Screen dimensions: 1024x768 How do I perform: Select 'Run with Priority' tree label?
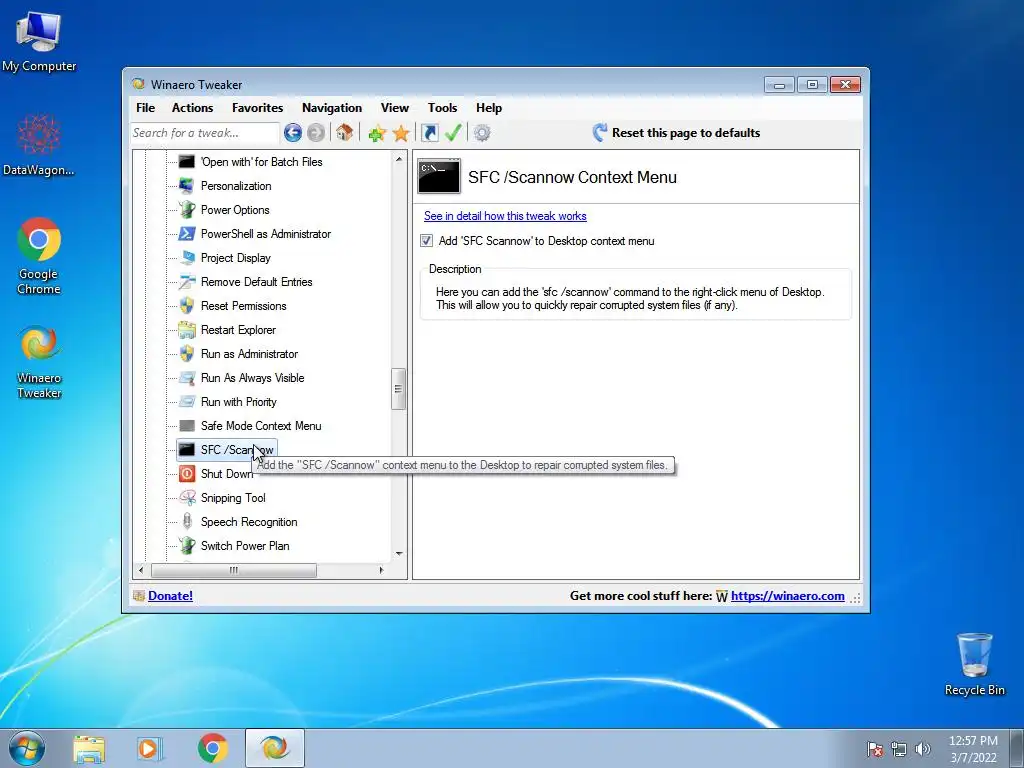tap(238, 402)
